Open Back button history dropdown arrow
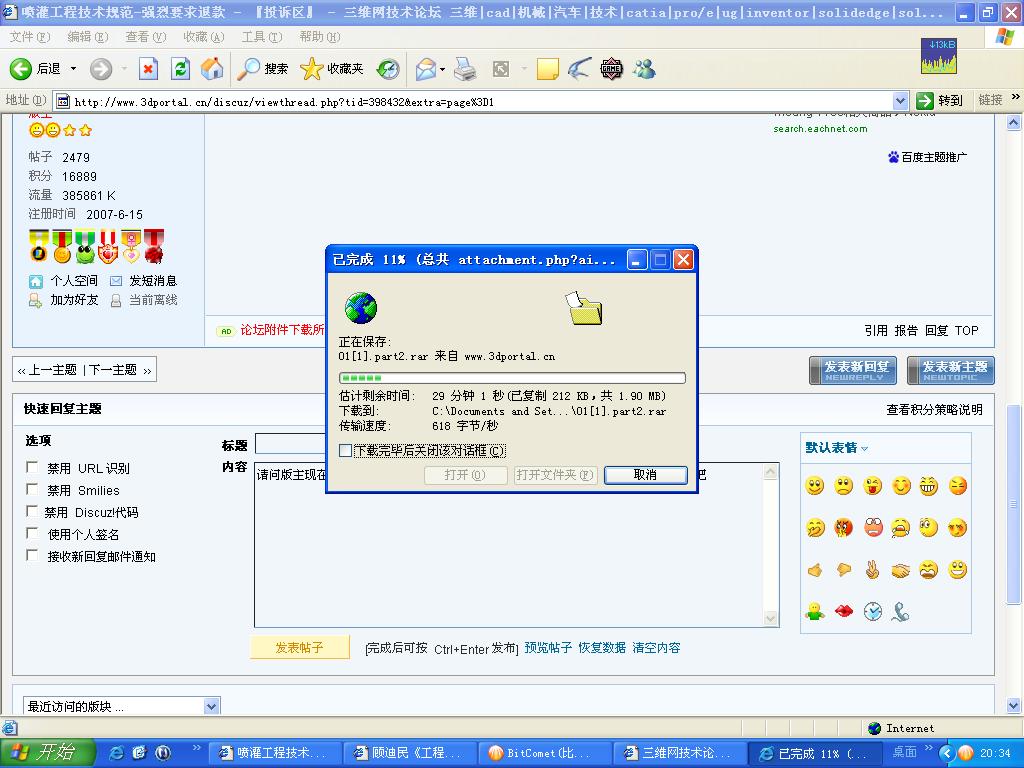The image size is (1024, 768). [73, 69]
